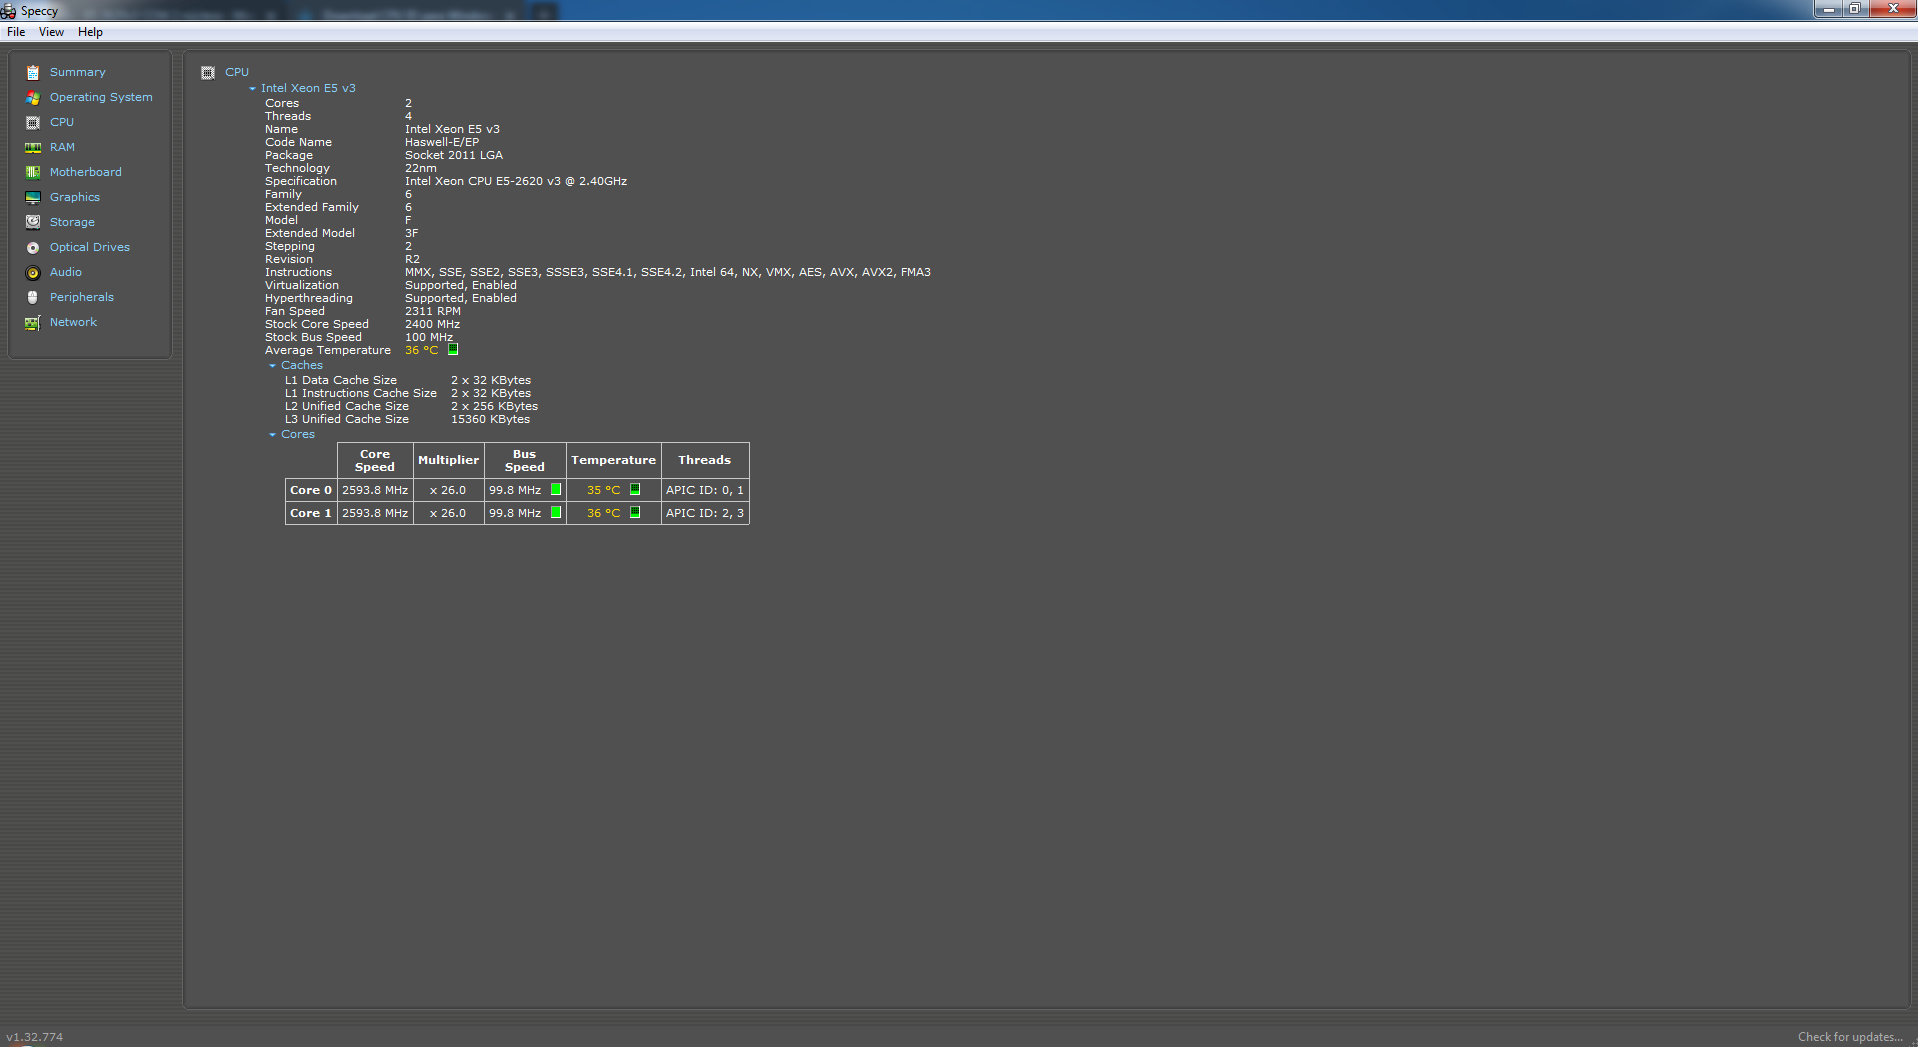
Task: Click the Motherboard icon in sidebar
Action: 33,172
